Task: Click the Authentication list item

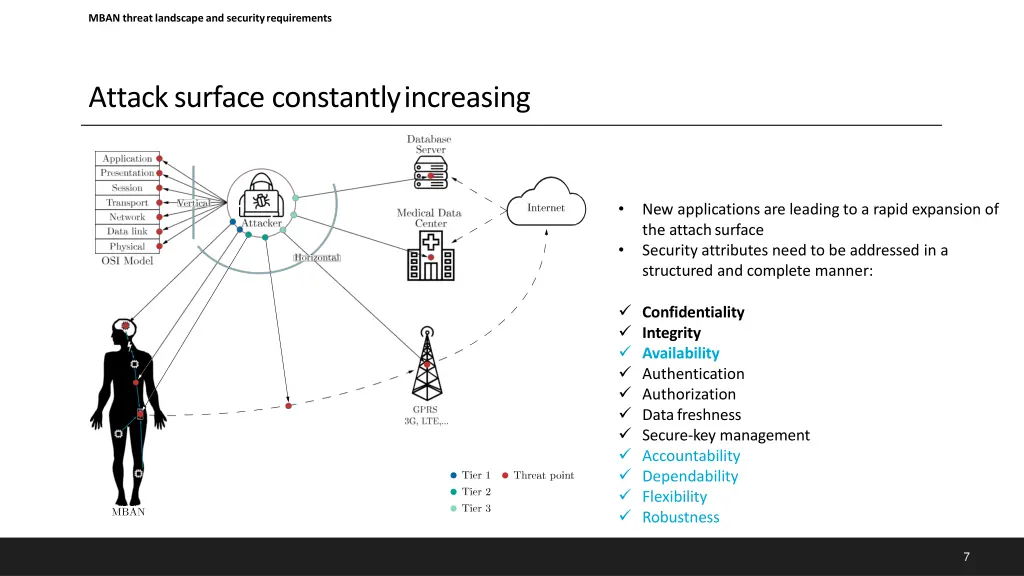Action: click(x=693, y=374)
